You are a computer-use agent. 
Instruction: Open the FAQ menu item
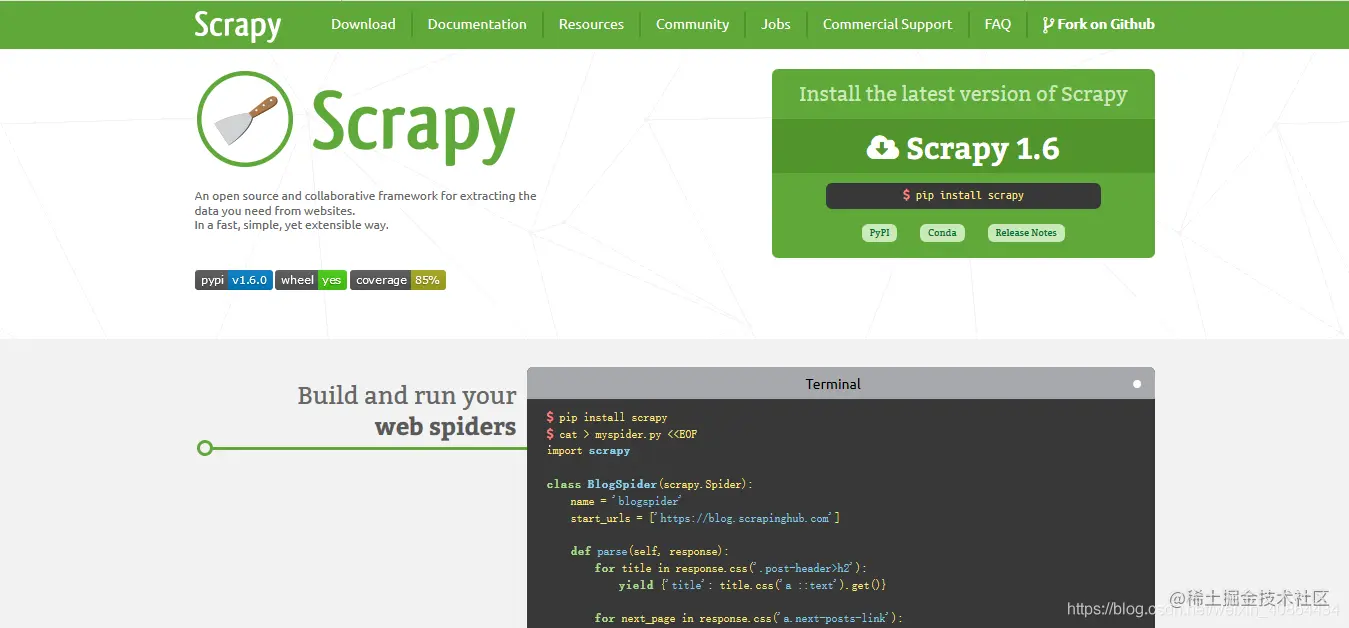[998, 24]
